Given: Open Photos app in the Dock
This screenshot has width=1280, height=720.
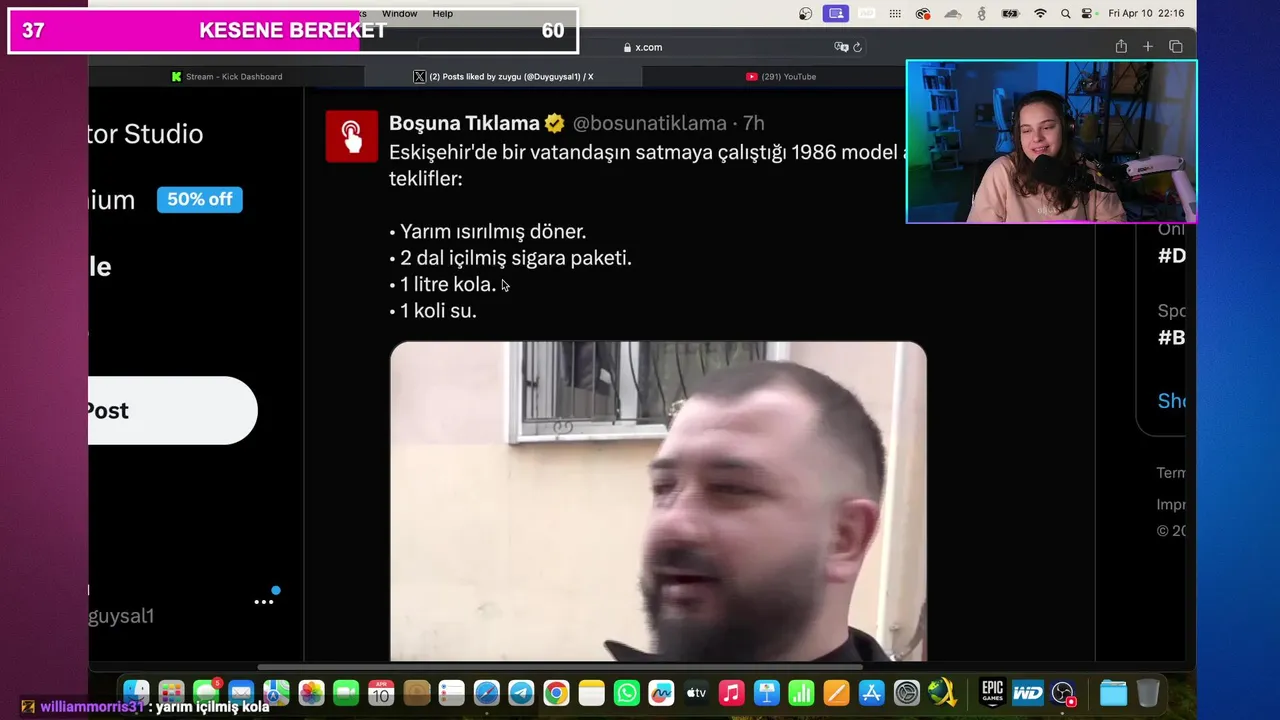Looking at the screenshot, I should [x=311, y=693].
